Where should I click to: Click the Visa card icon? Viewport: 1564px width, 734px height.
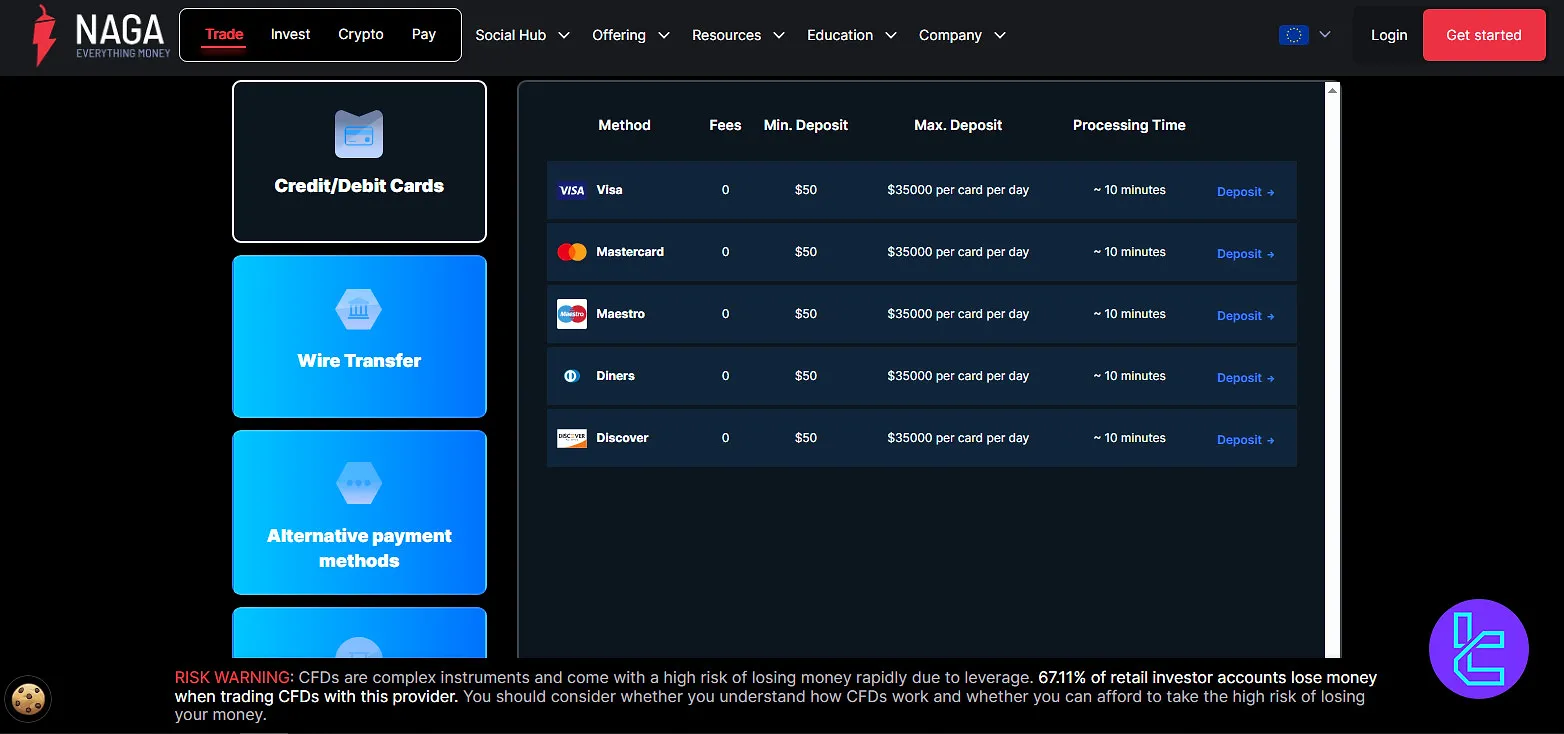click(571, 189)
